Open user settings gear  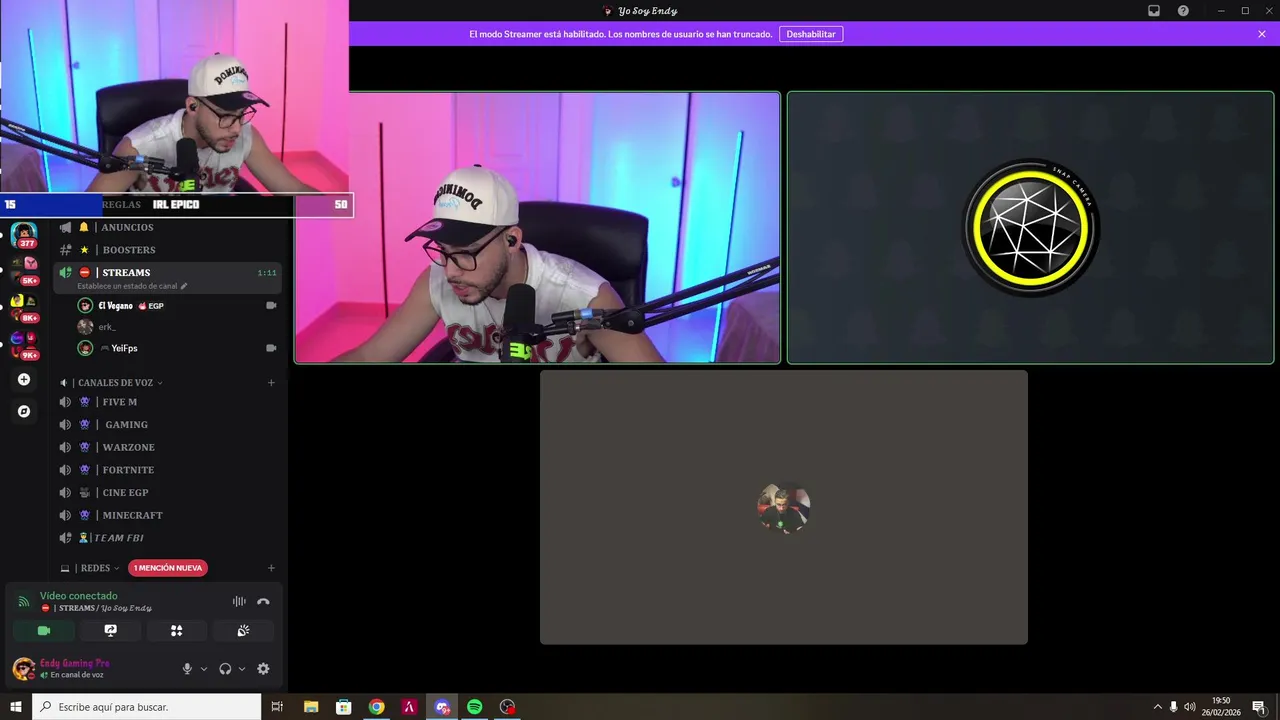pyautogui.click(x=263, y=669)
